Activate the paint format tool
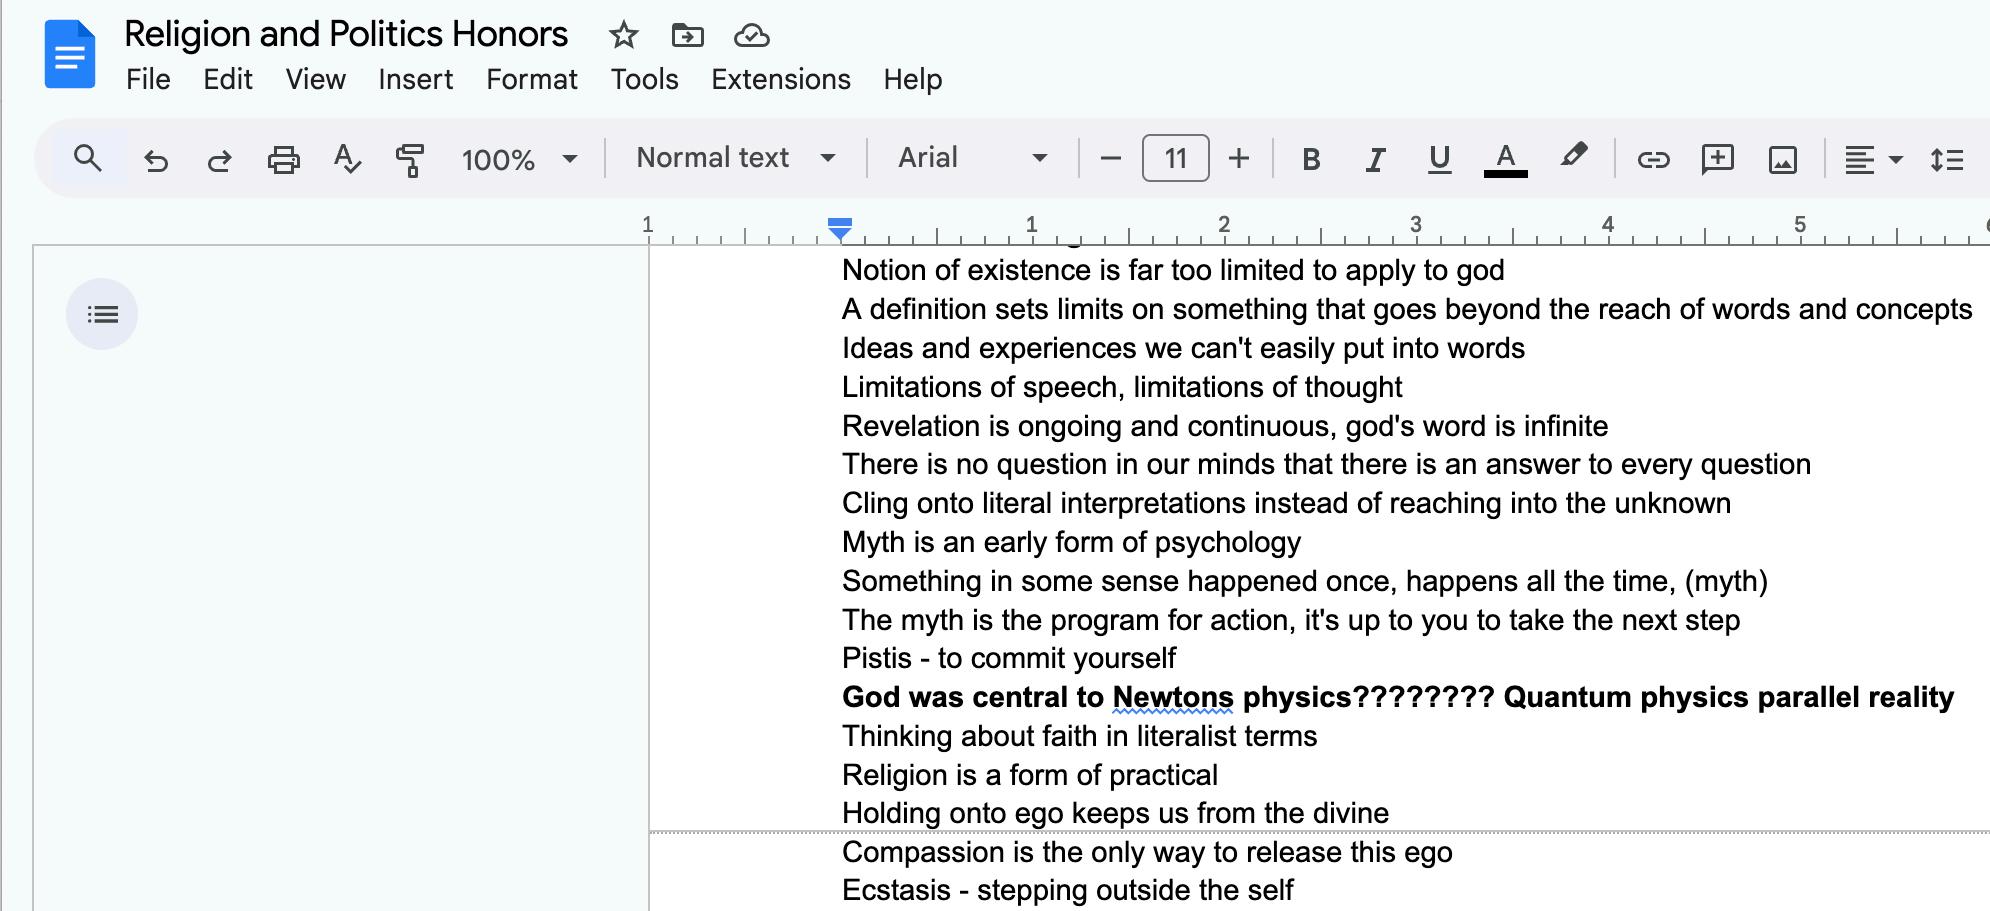Viewport: 1990px width, 911px height. 410,159
